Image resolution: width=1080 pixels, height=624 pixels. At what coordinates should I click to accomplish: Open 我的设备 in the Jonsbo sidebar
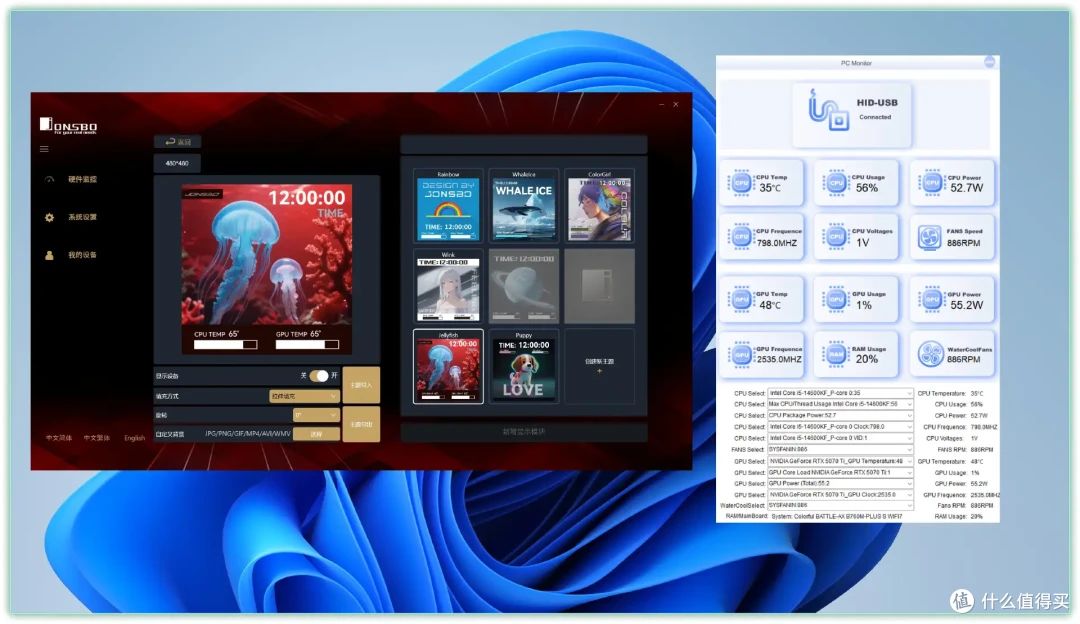pyautogui.click(x=82, y=255)
